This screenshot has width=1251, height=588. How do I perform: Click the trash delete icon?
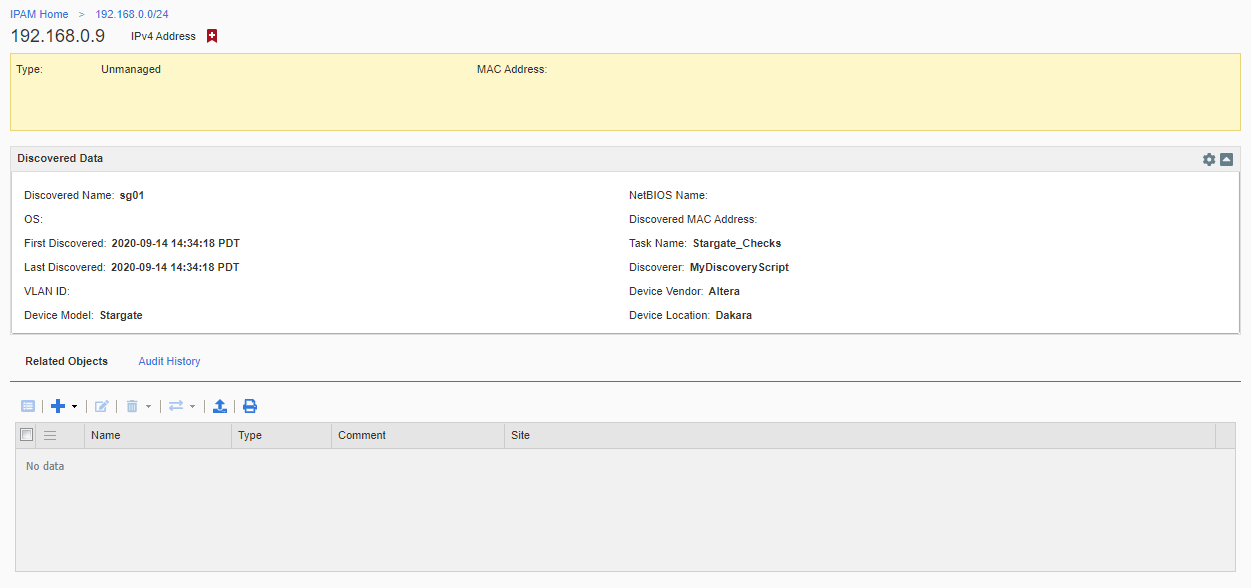click(x=132, y=406)
